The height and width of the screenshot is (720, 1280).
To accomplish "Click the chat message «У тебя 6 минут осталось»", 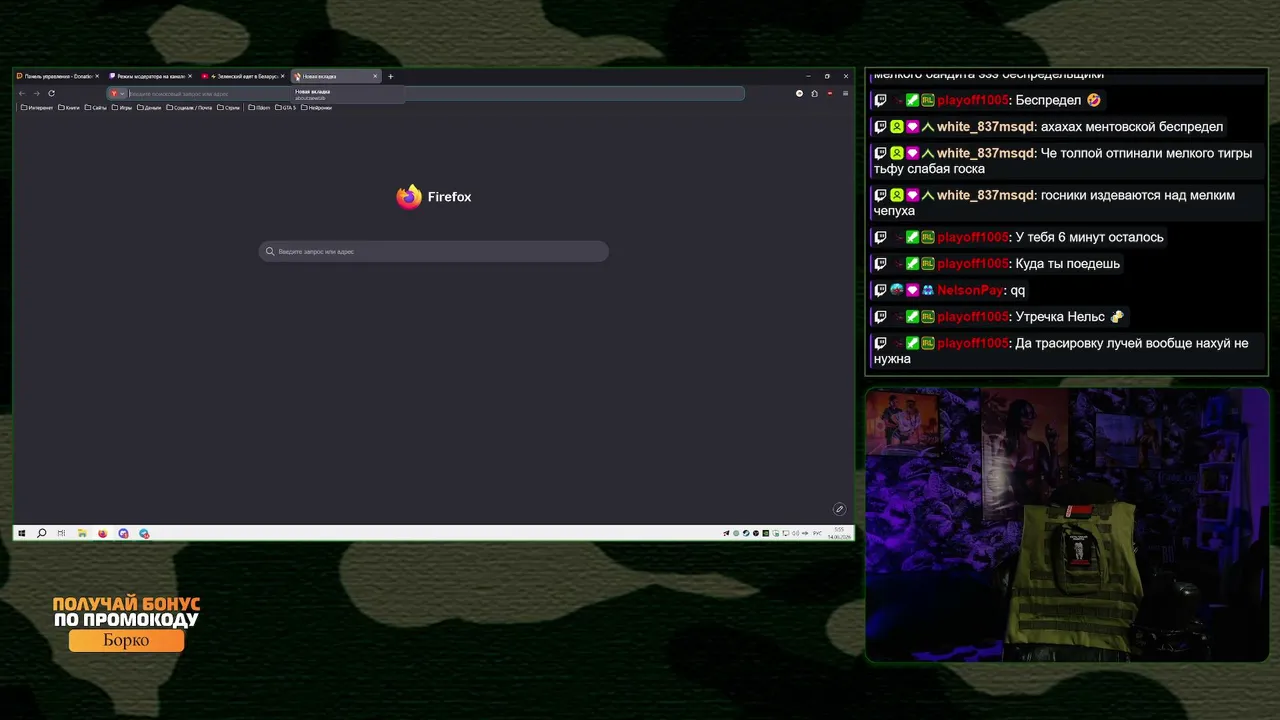I will point(1089,237).
